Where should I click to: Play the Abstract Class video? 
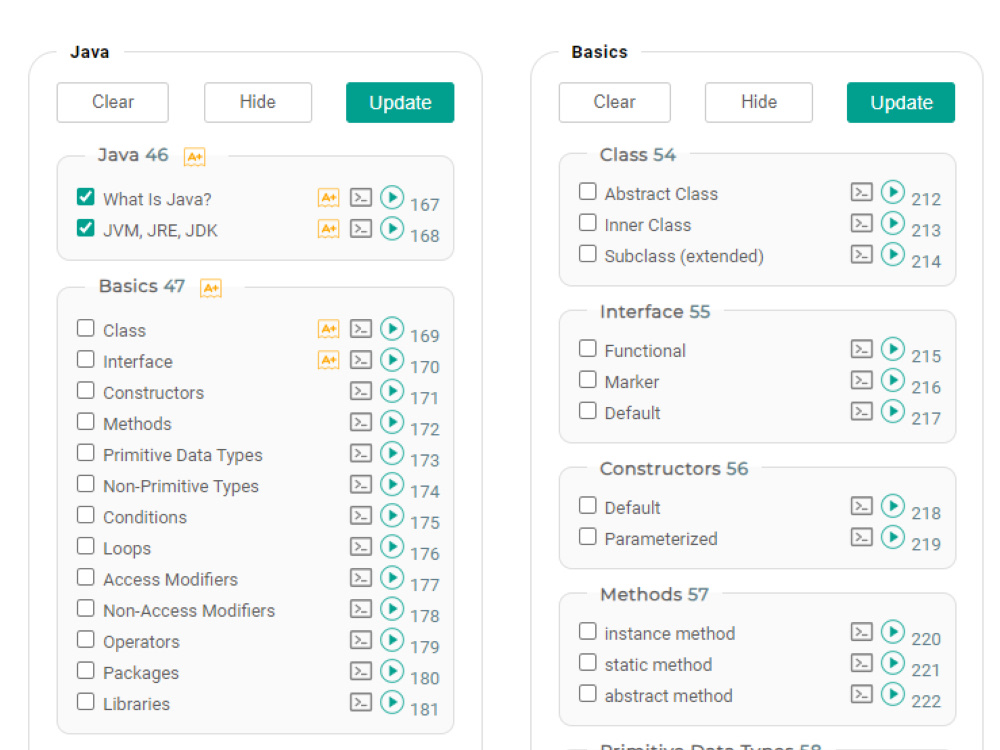coord(893,191)
